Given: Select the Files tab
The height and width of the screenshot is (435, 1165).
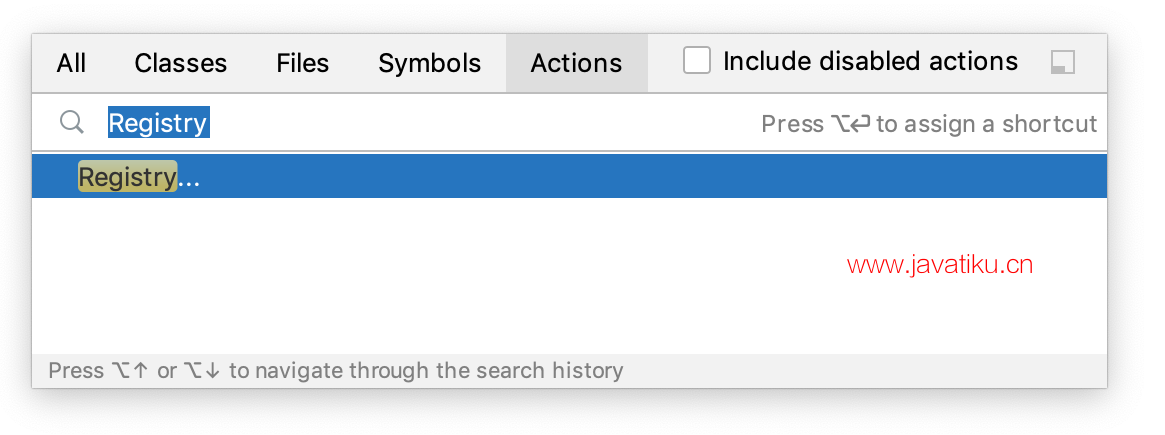Looking at the screenshot, I should click(302, 63).
